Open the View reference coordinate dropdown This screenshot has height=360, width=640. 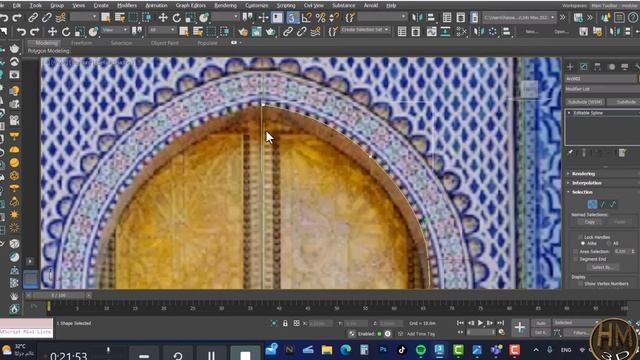pos(115,30)
